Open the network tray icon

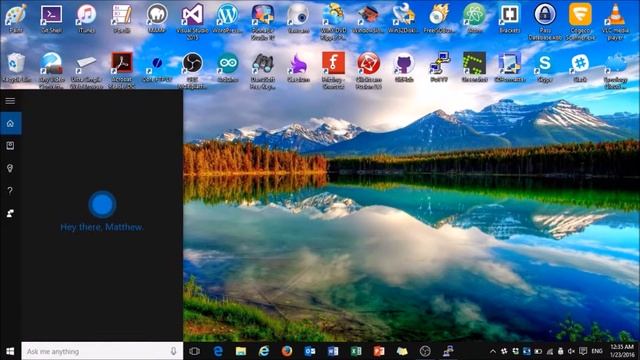[x=549, y=351]
